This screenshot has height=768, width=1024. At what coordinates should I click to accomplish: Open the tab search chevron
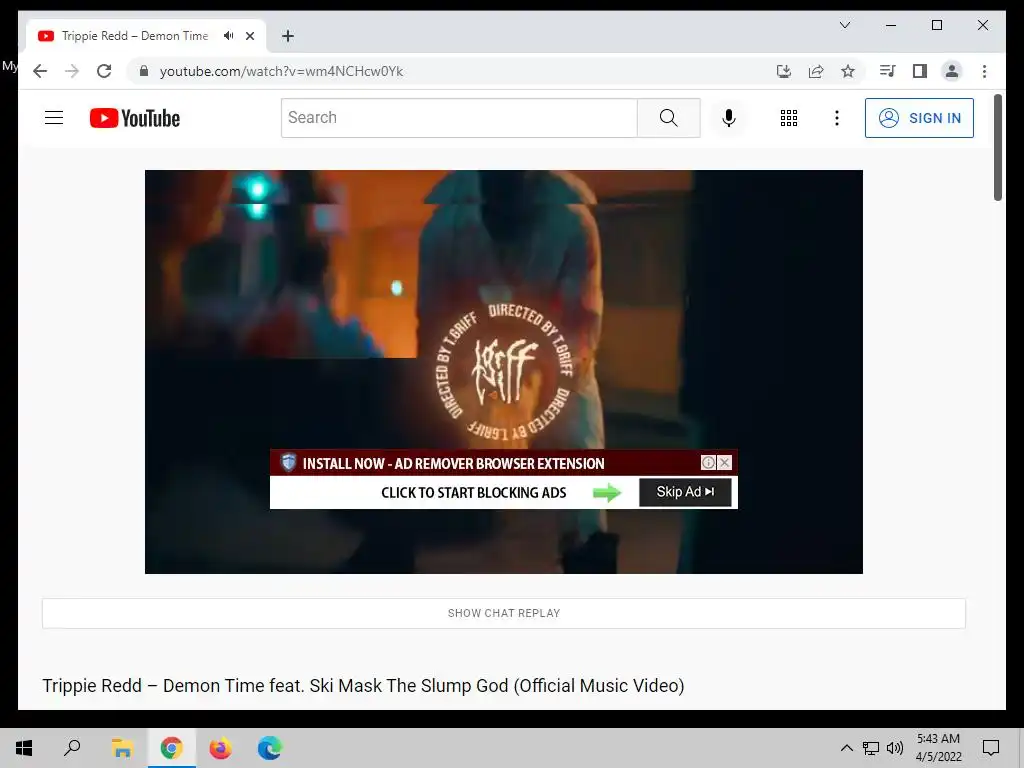click(844, 25)
